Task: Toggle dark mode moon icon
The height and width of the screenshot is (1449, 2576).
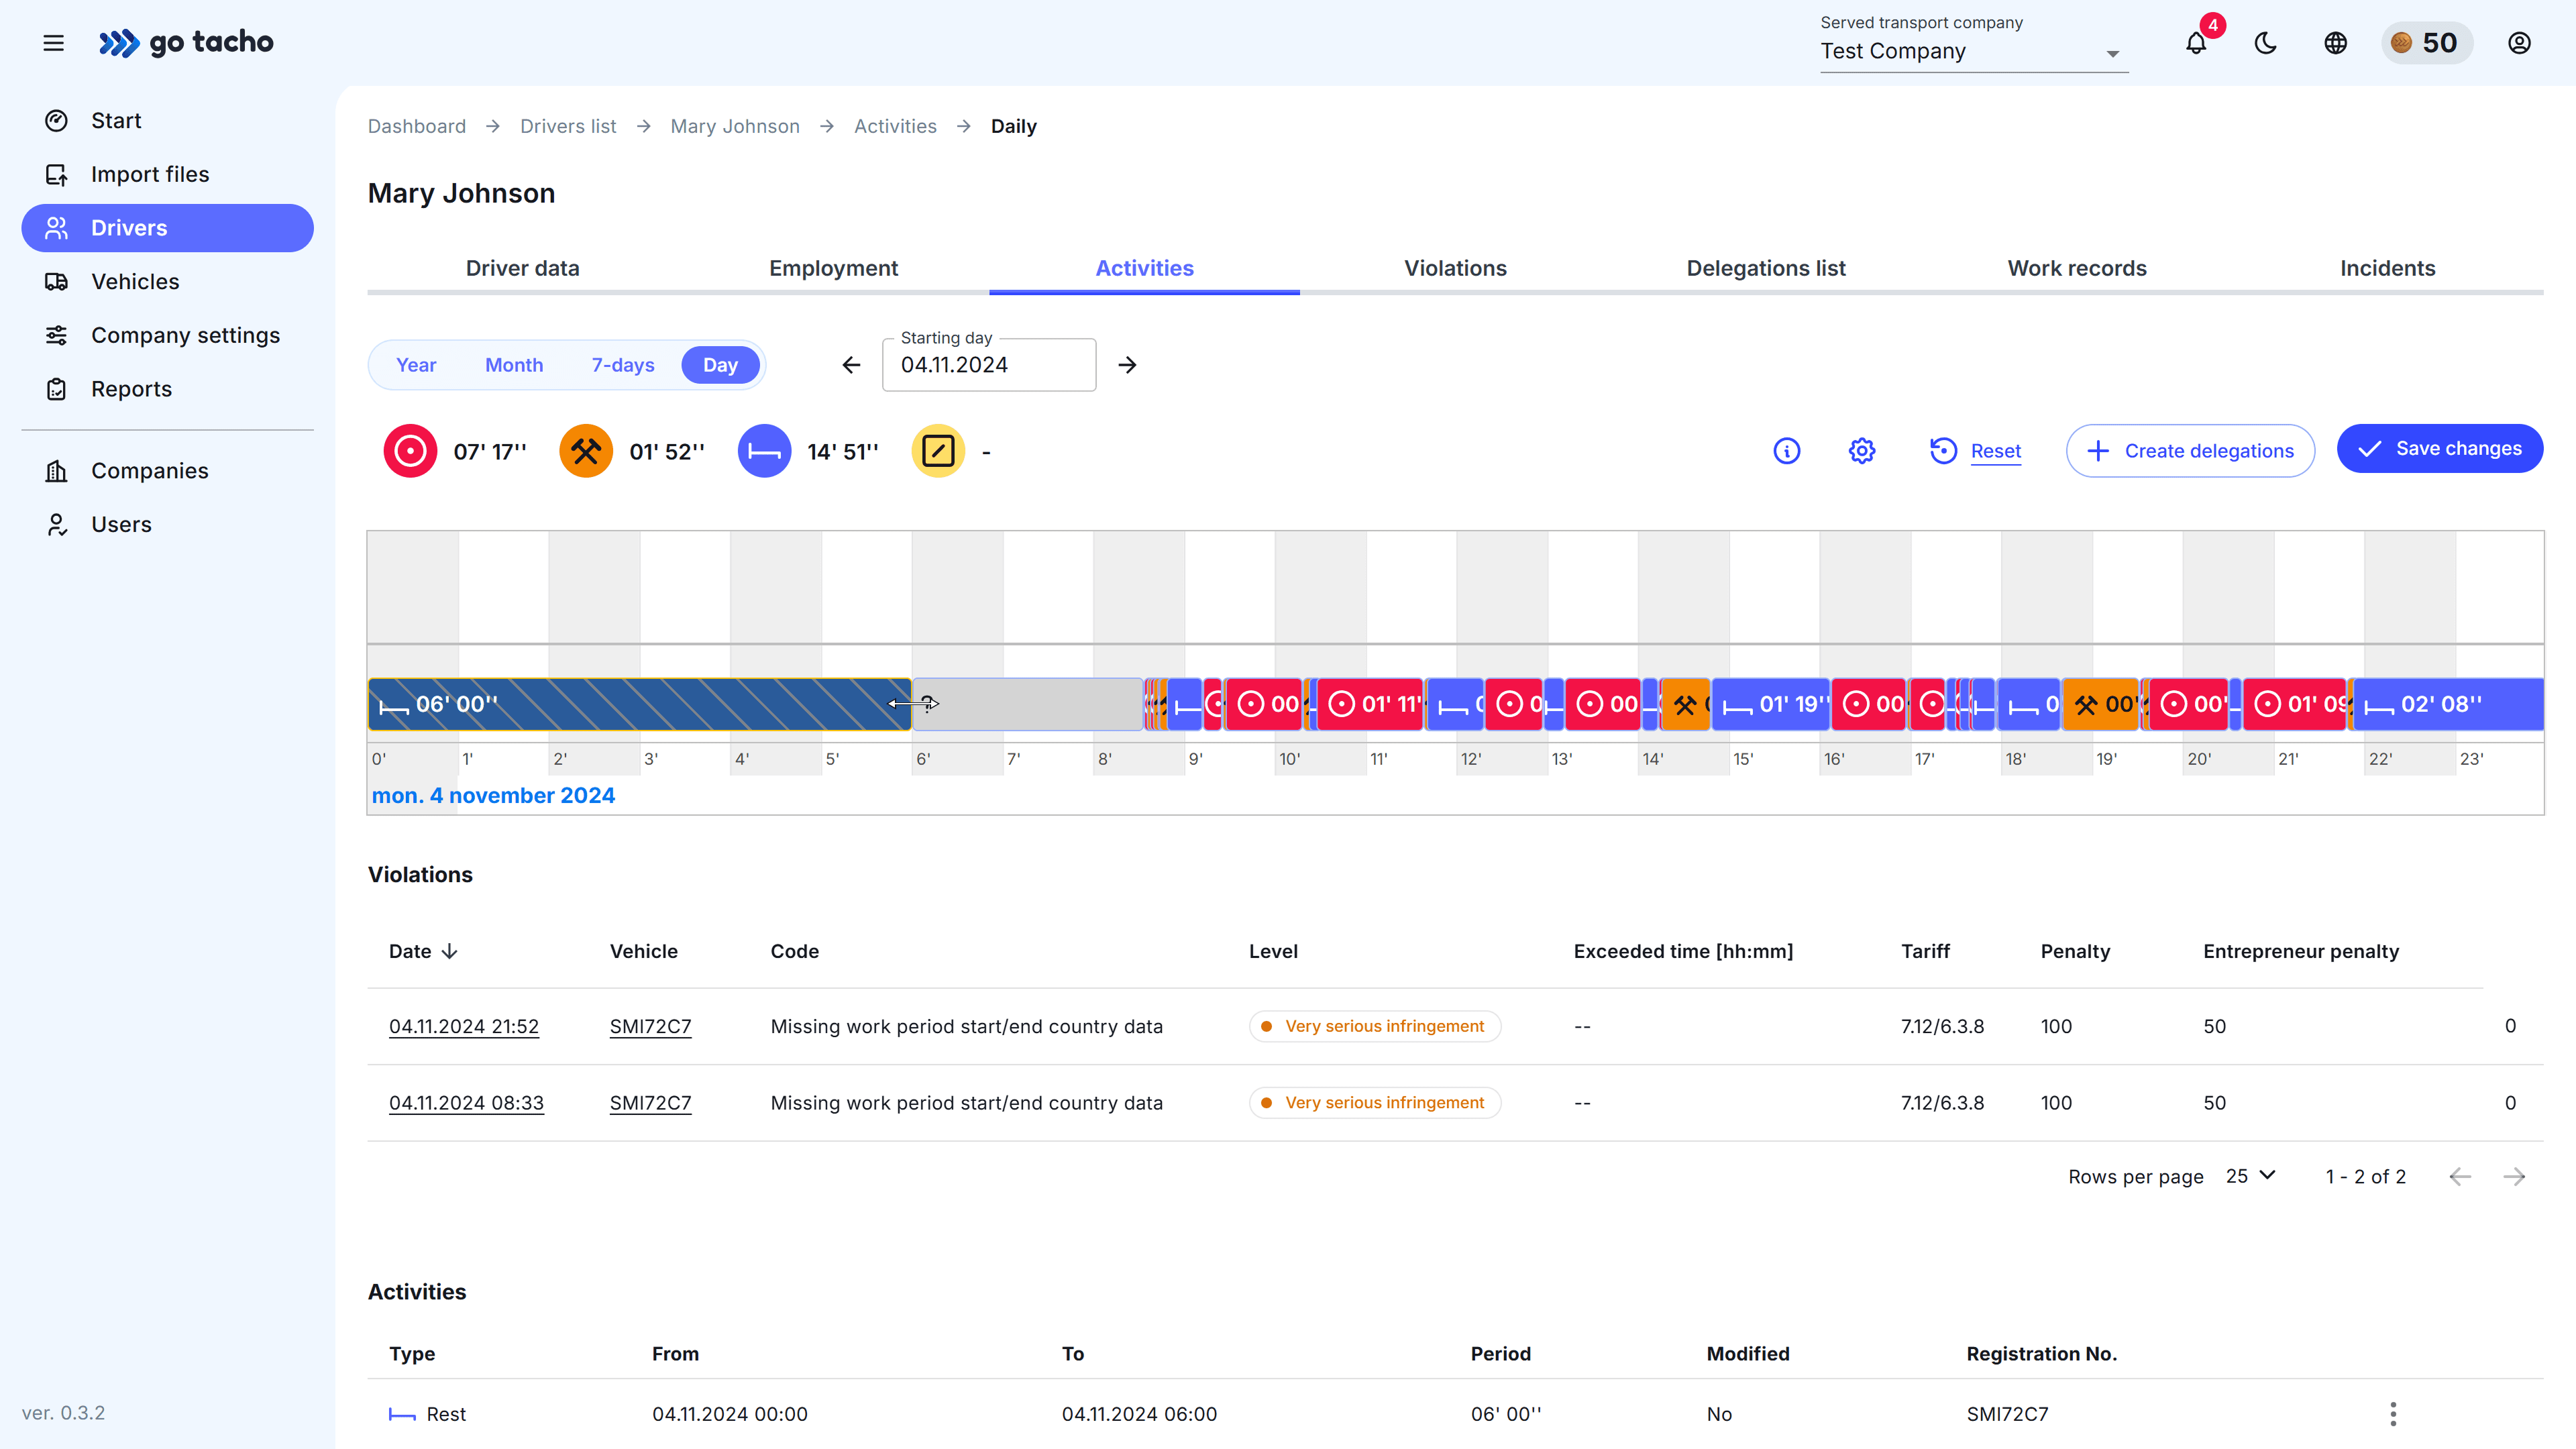Action: 2266,43
